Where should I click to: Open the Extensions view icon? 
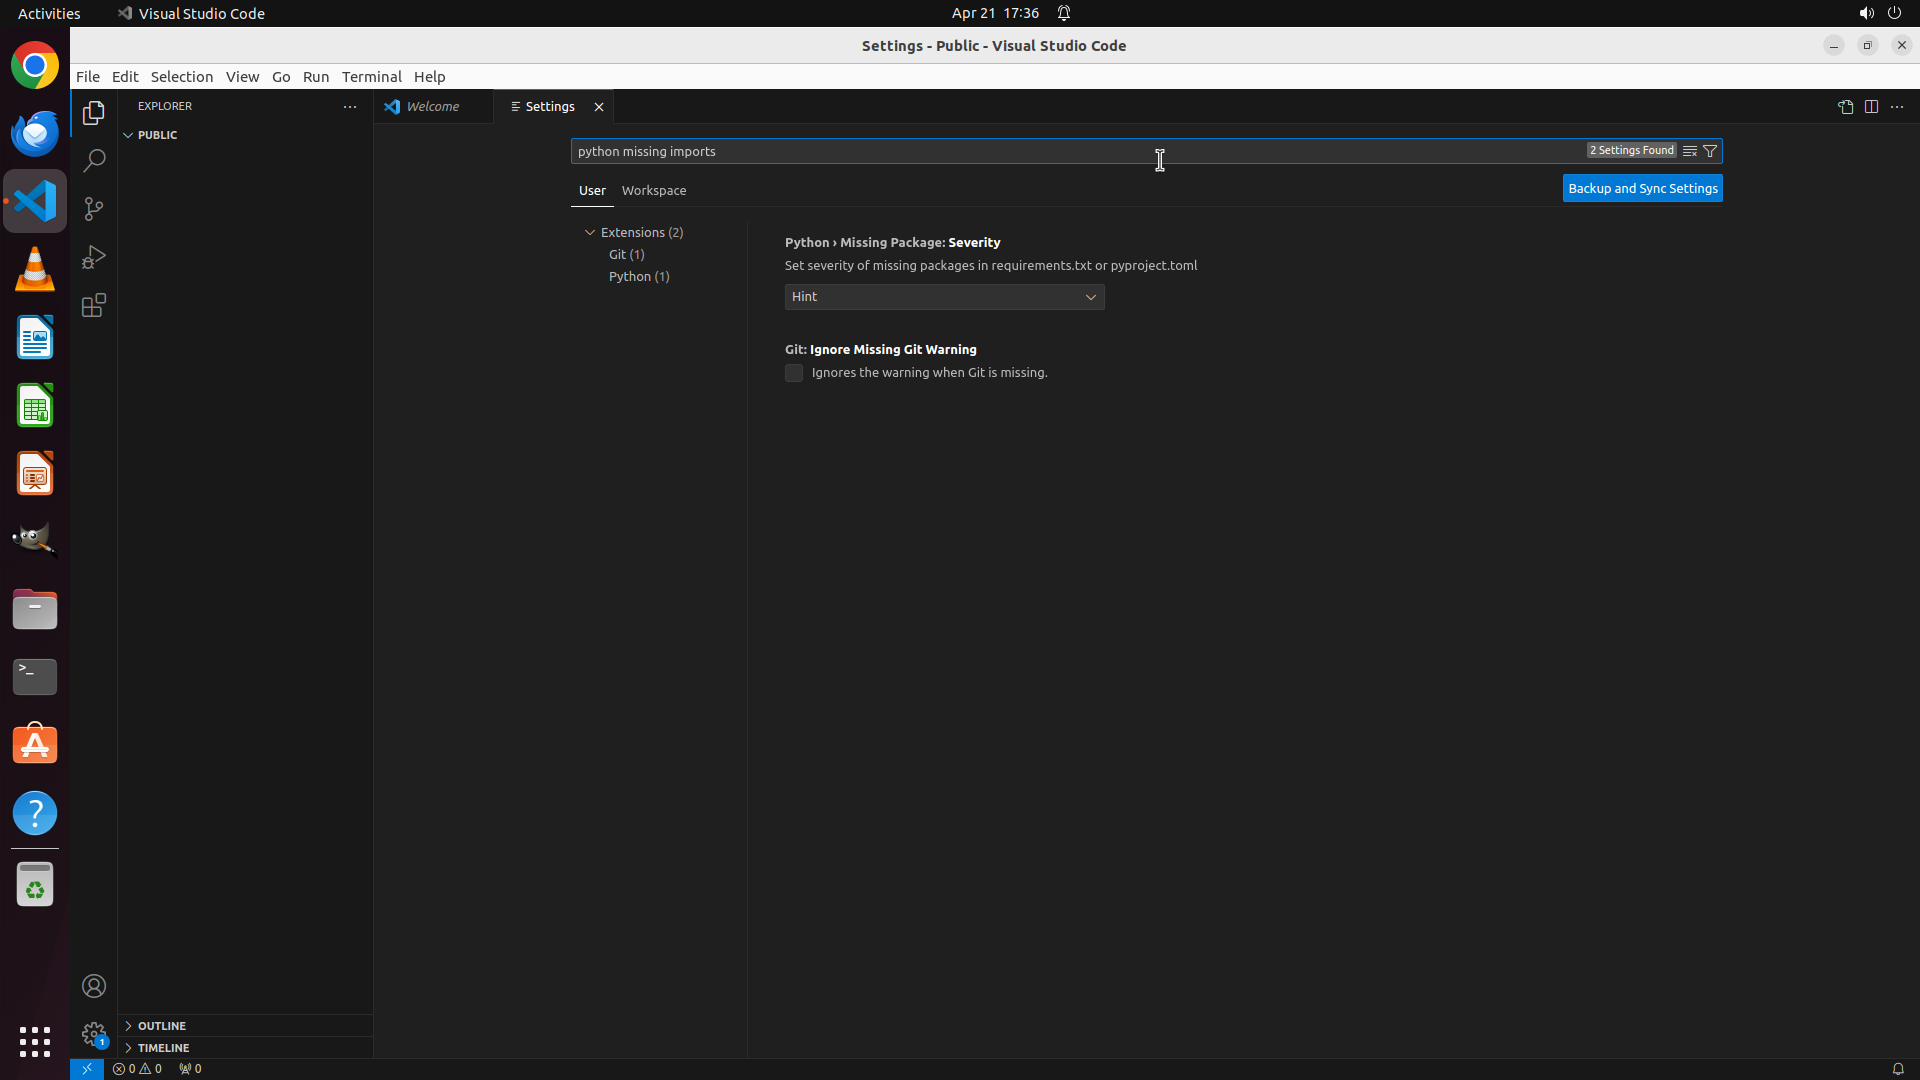(94, 305)
